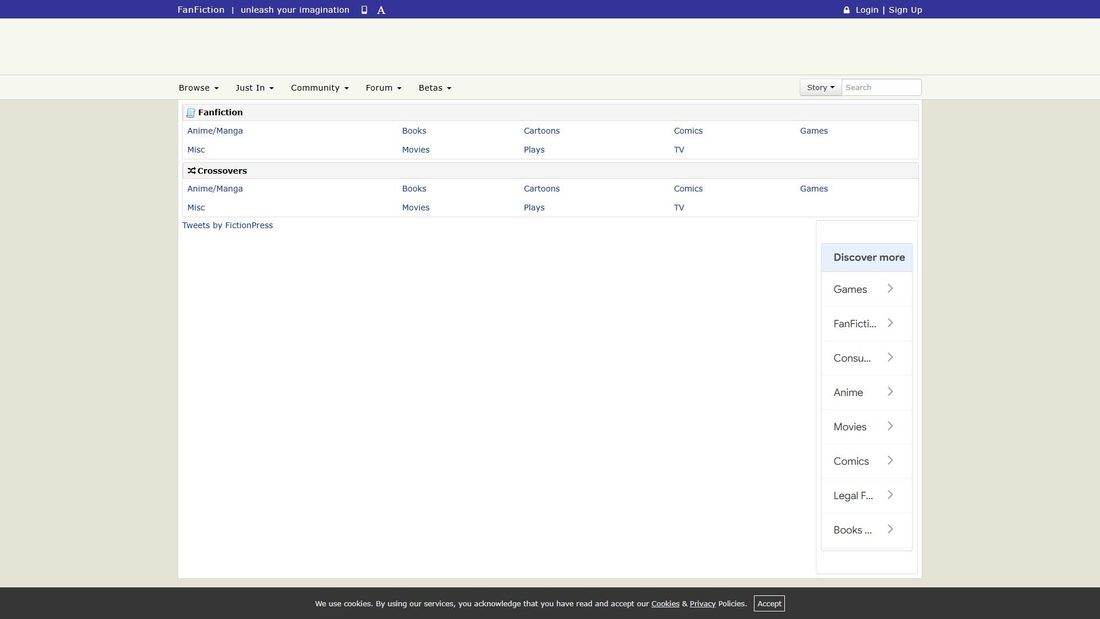Select Anime in Discover more
Viewport: 1100px width, 619px height.
(x=866, y=392)
